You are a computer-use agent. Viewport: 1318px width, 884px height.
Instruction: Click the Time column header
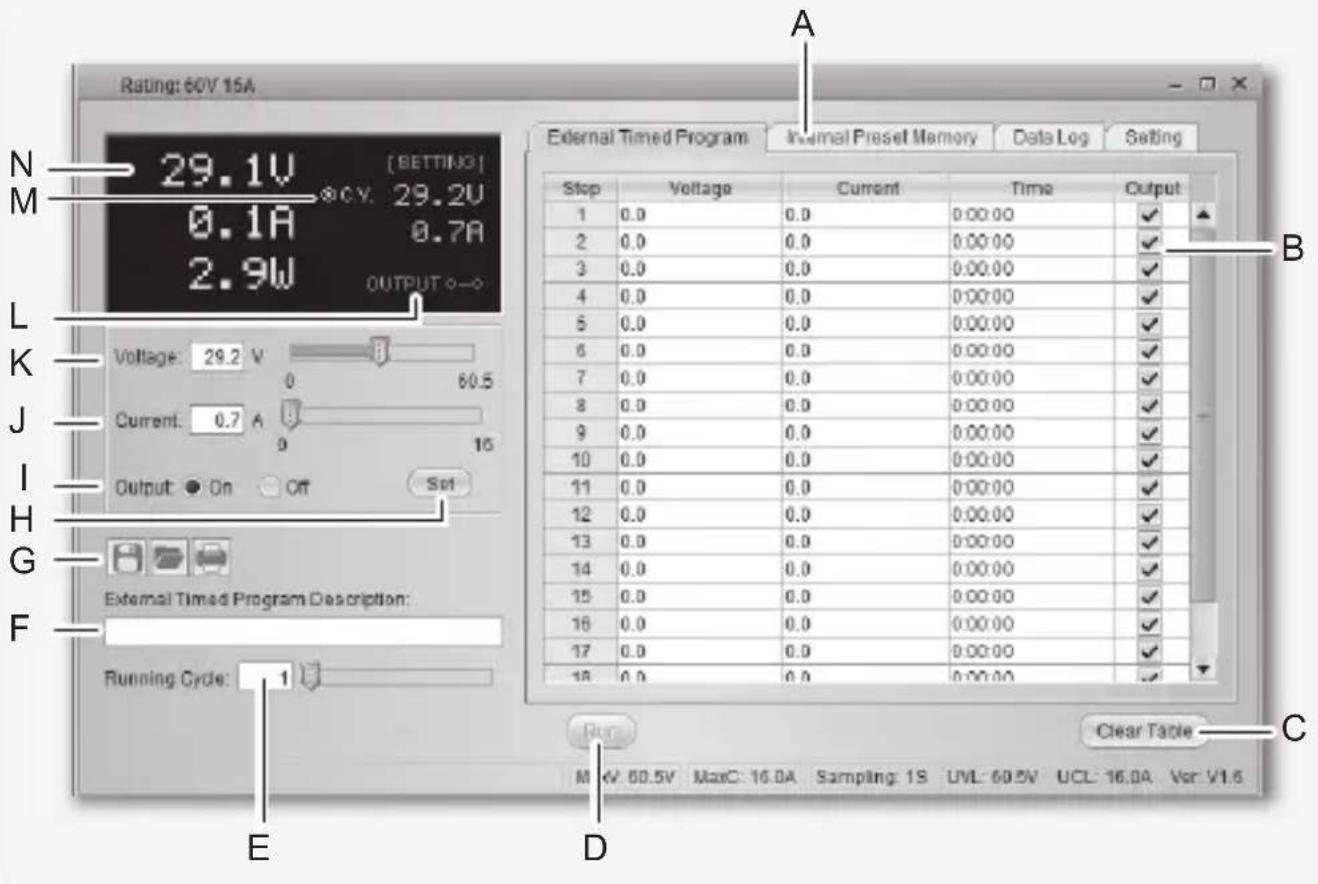[x=1031, y=188]
